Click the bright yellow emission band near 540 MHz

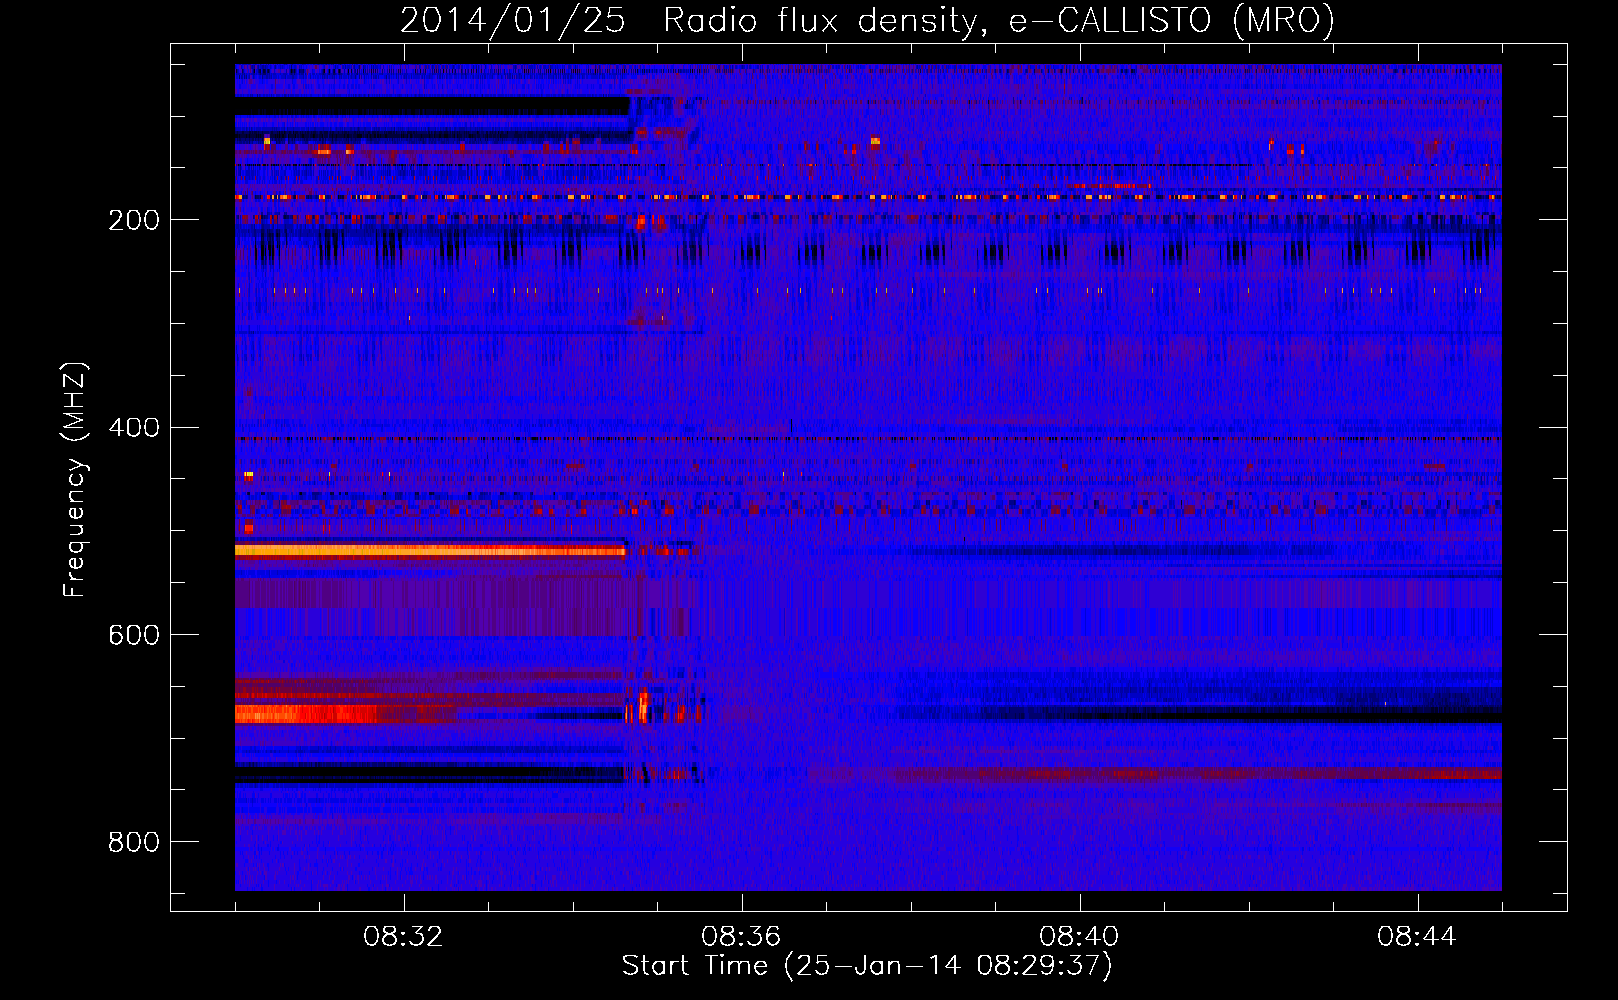pos(430,550)
